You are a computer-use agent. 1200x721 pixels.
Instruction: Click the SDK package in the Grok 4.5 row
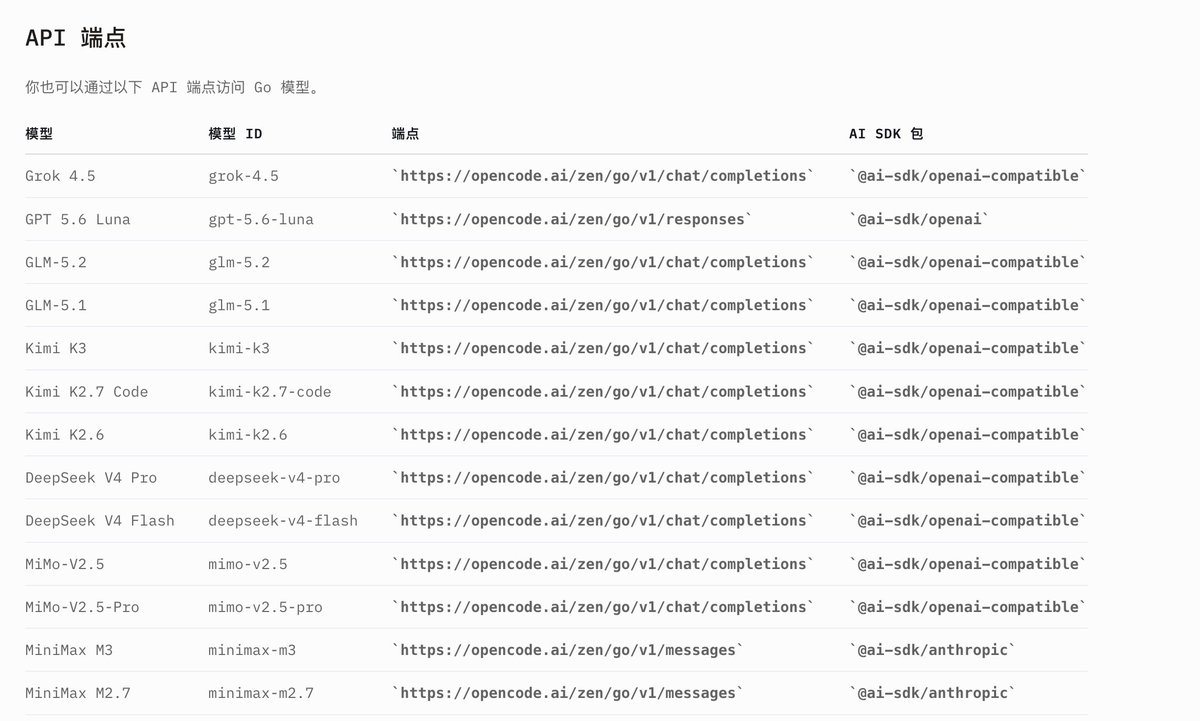967,176
